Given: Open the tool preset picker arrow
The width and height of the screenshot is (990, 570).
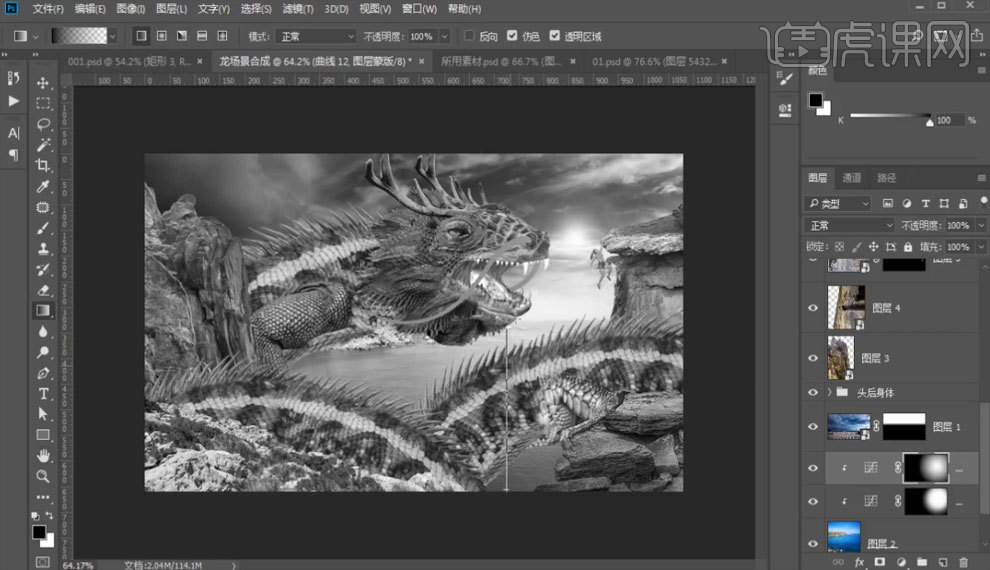Looking at the screenshot, I should (x=35, y=37).
